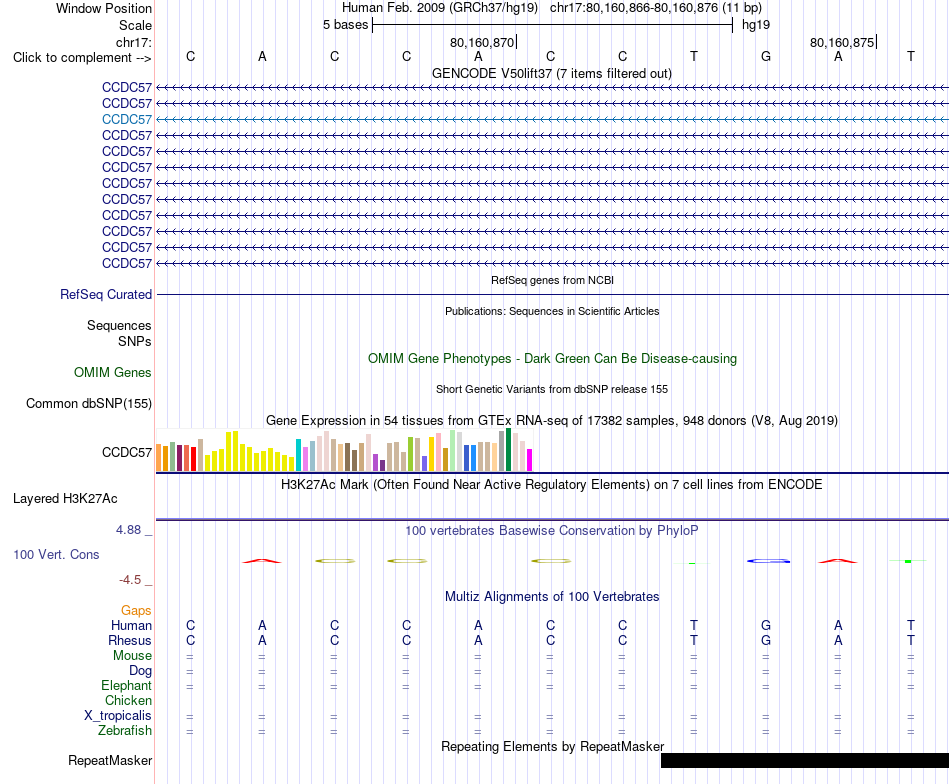The width and height of the screenshot is (950, 784).
Task: Click the 'Human' species label
Action: tap(131, 625)
